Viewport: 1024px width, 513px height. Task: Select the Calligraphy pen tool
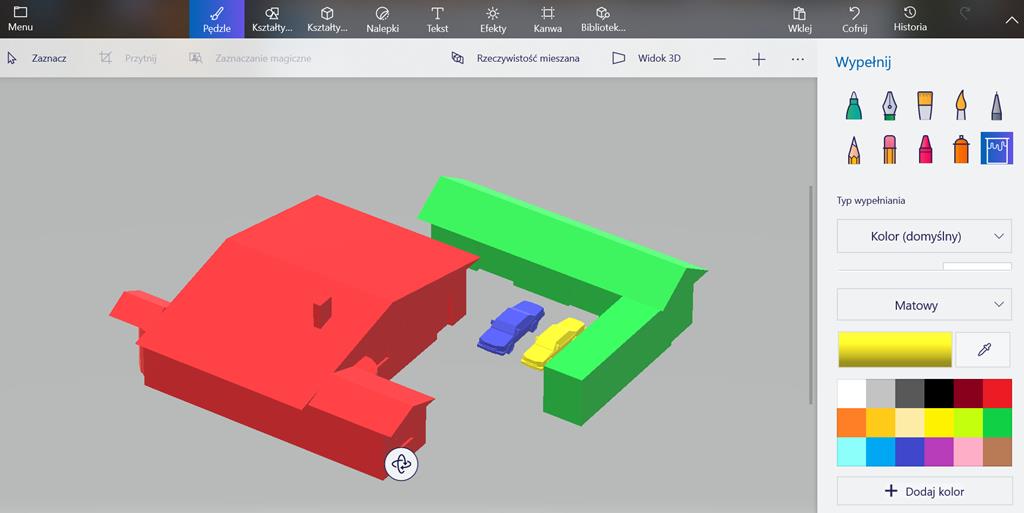(x=889, y=105)
